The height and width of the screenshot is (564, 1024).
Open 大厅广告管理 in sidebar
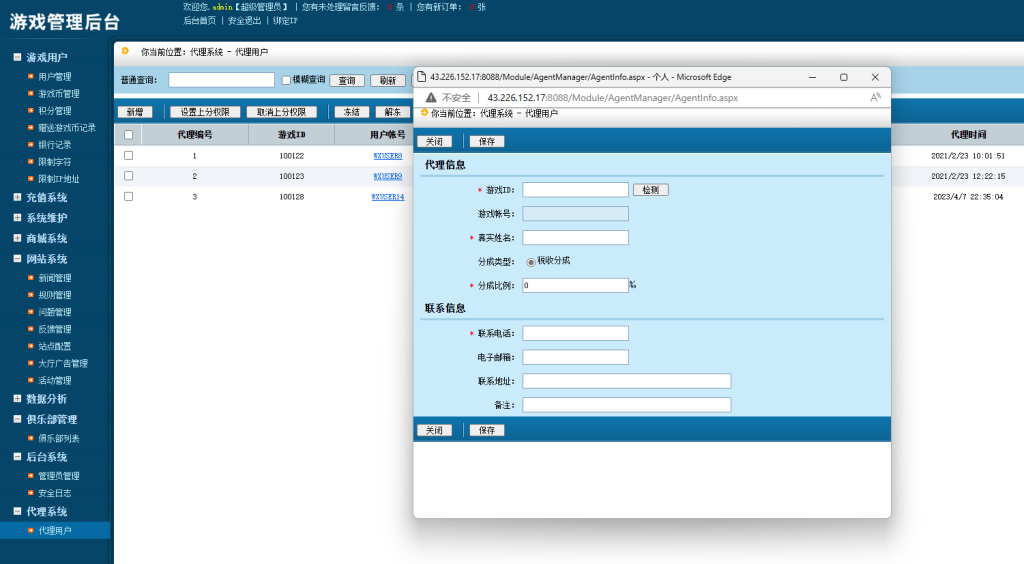[63, 363]
